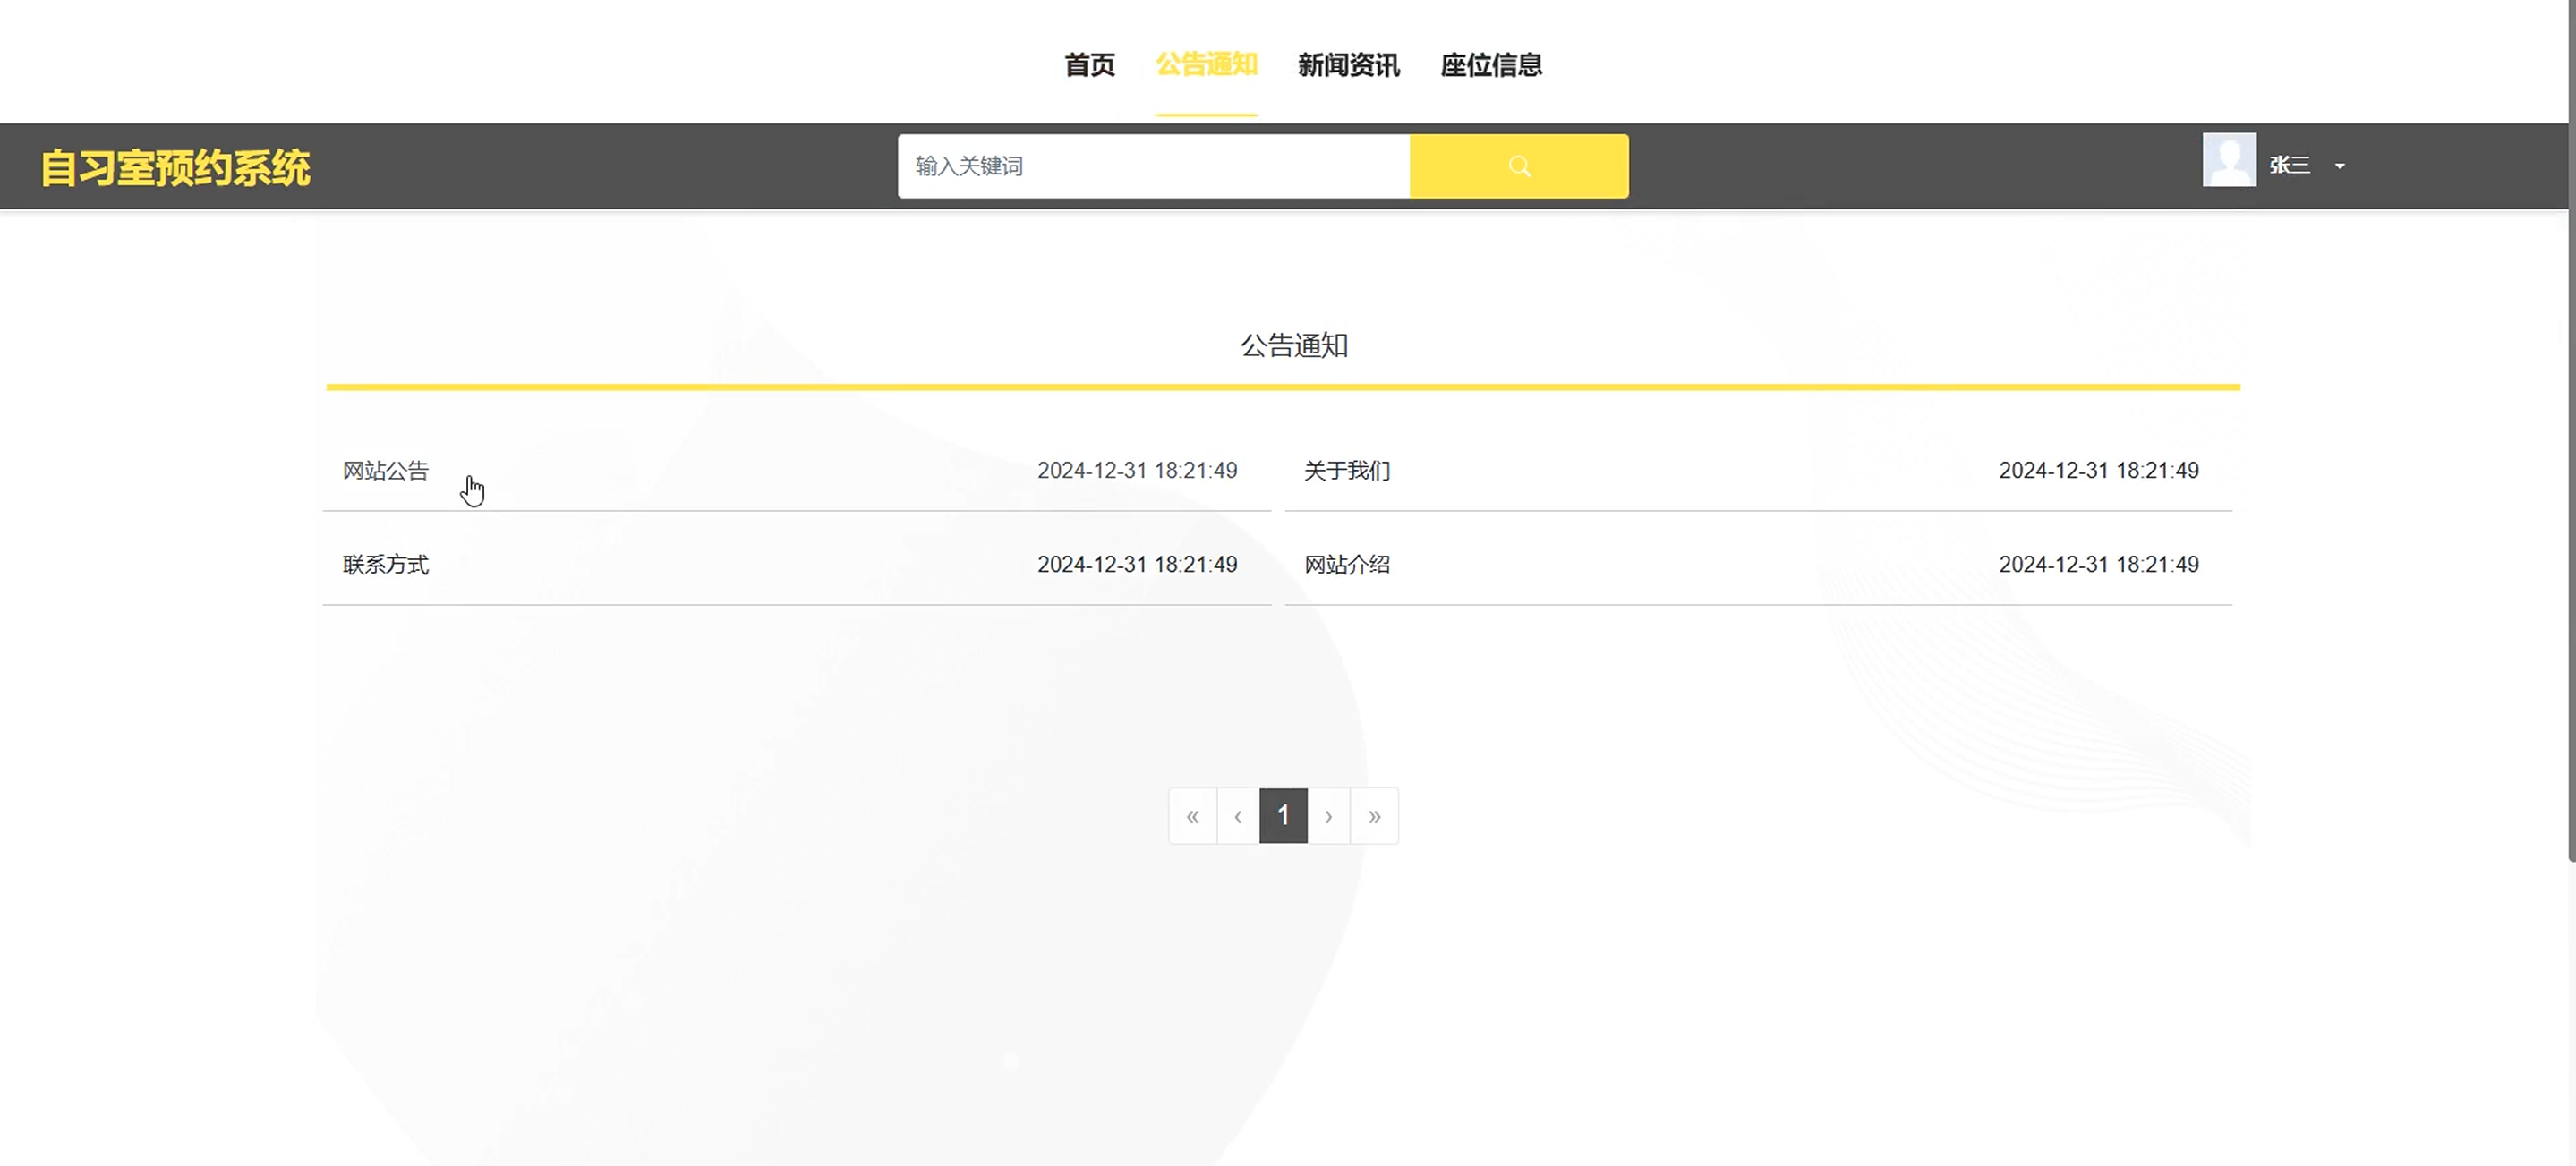Go to next page with ›

coord(1328,816)
